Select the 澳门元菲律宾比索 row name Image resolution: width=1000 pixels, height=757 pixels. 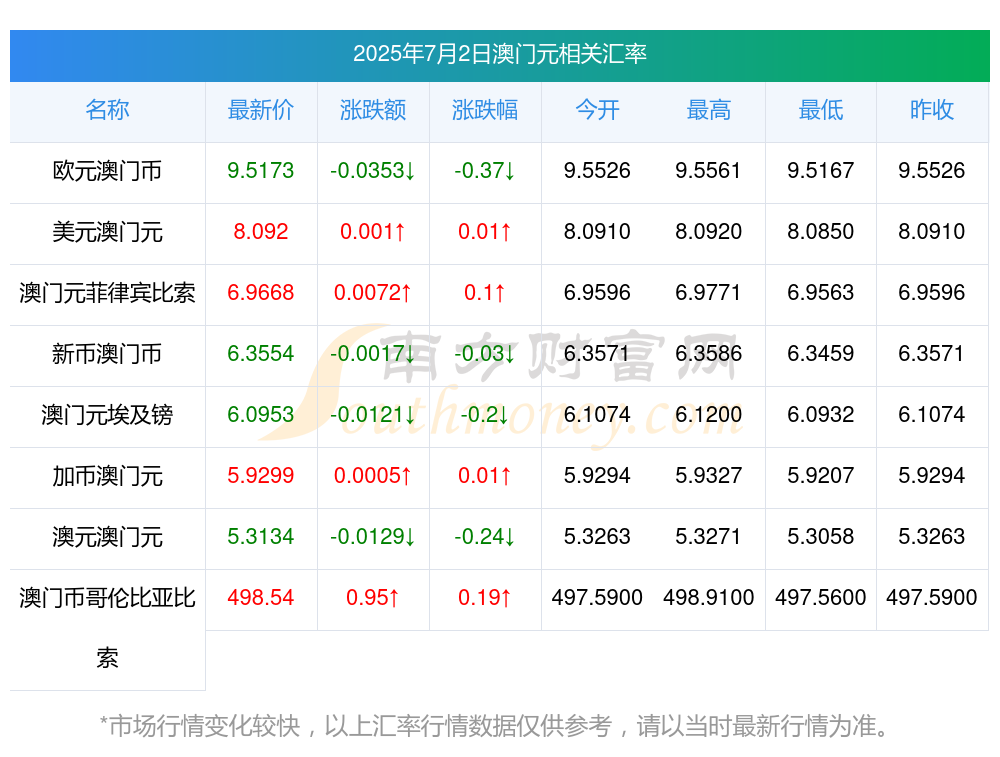pos(107,293)
